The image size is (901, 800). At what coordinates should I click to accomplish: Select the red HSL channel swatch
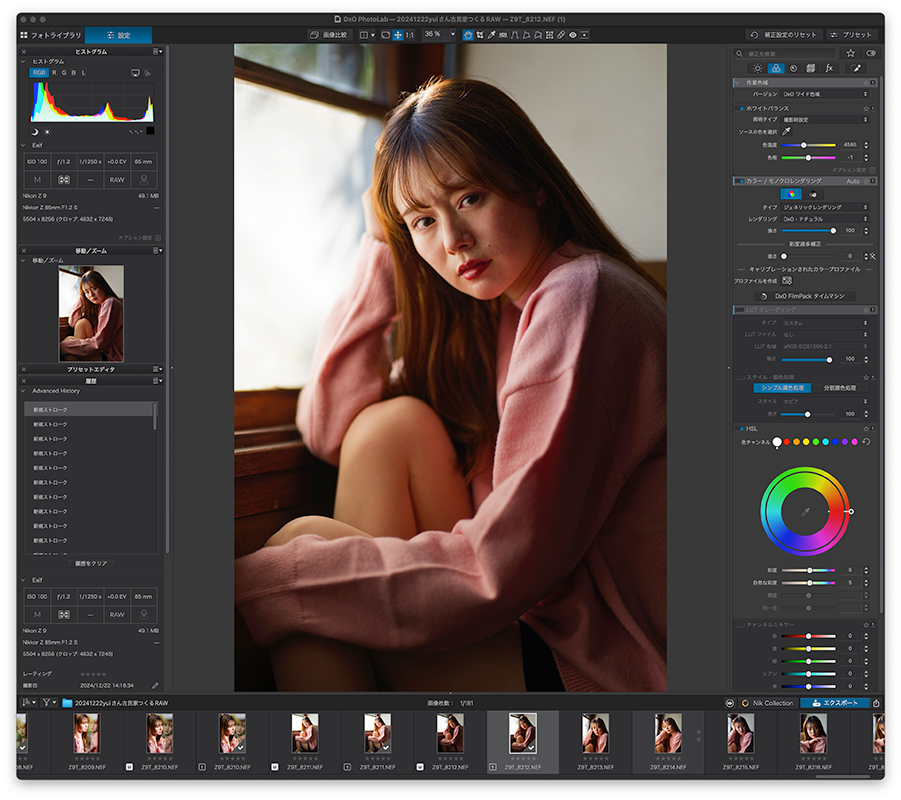(x=786, y=442)
